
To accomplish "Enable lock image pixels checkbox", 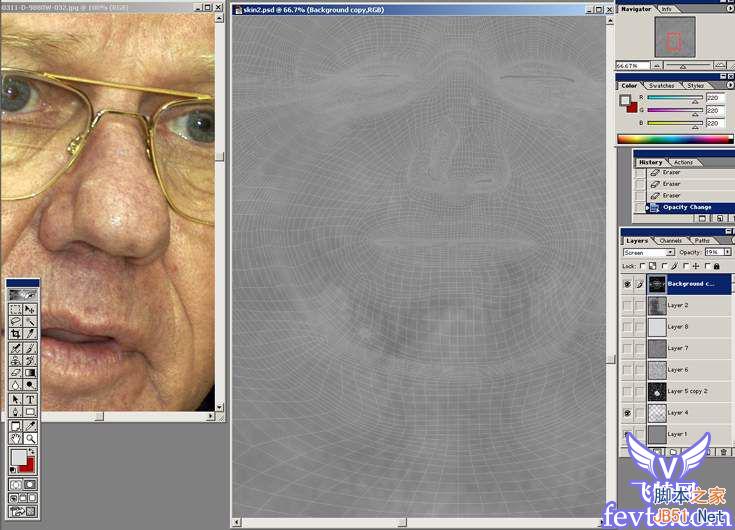I will tap(664, 266).
